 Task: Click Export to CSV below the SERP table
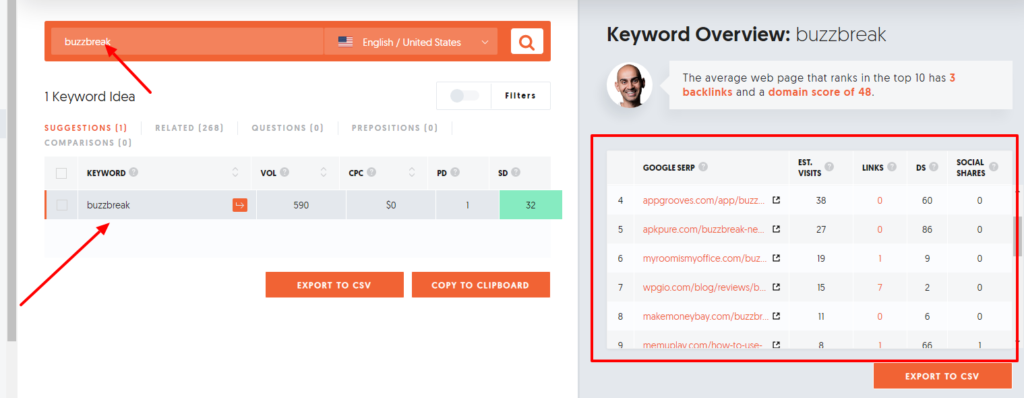pos(942,376)
